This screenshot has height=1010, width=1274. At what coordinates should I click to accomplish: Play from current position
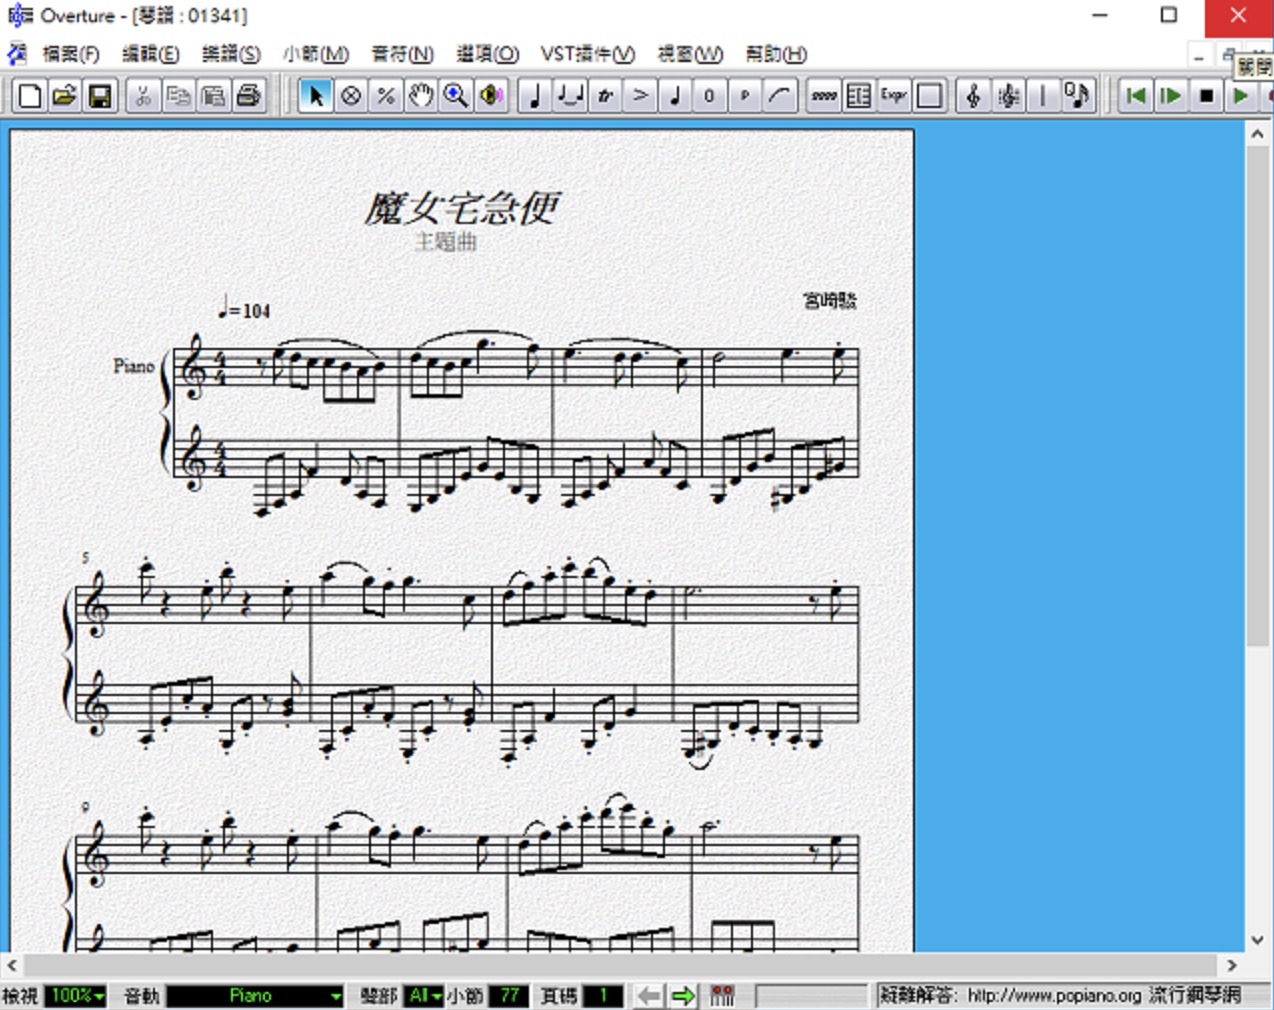1170,96
